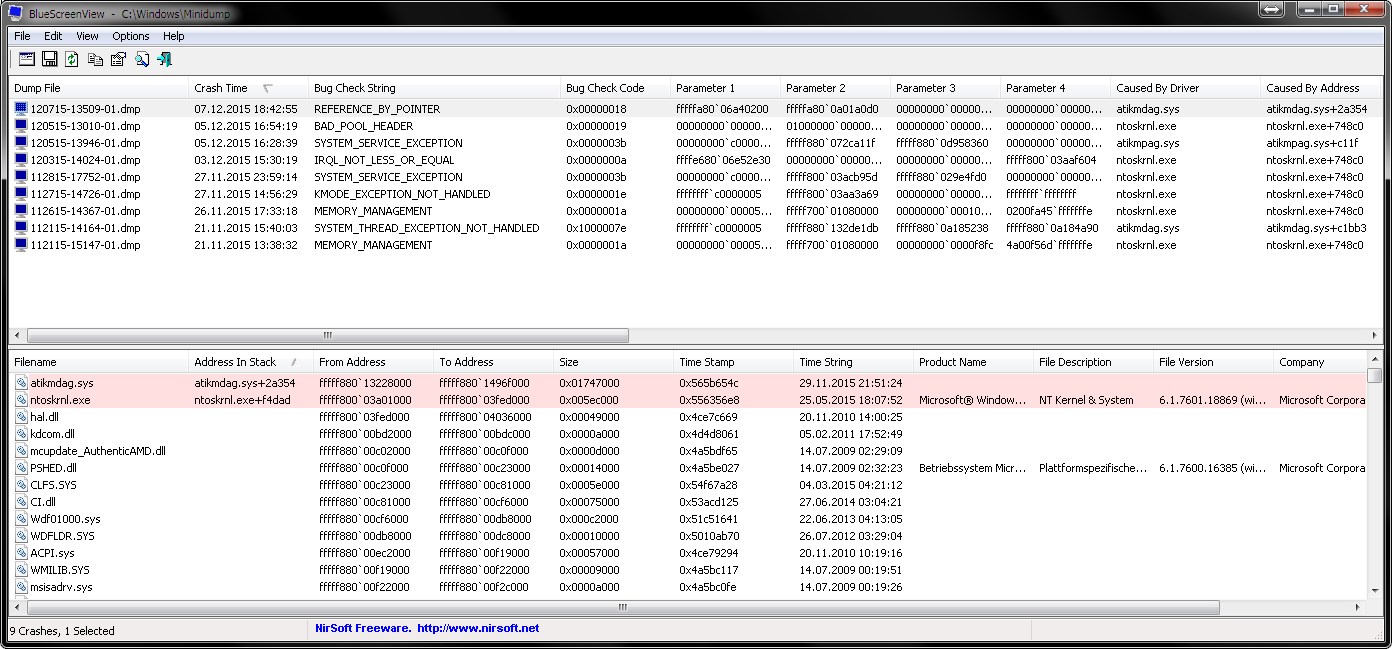Click bug check code 0x1000007e cell
This screenshot has height=649, width=1392.
tap(596, 228)
